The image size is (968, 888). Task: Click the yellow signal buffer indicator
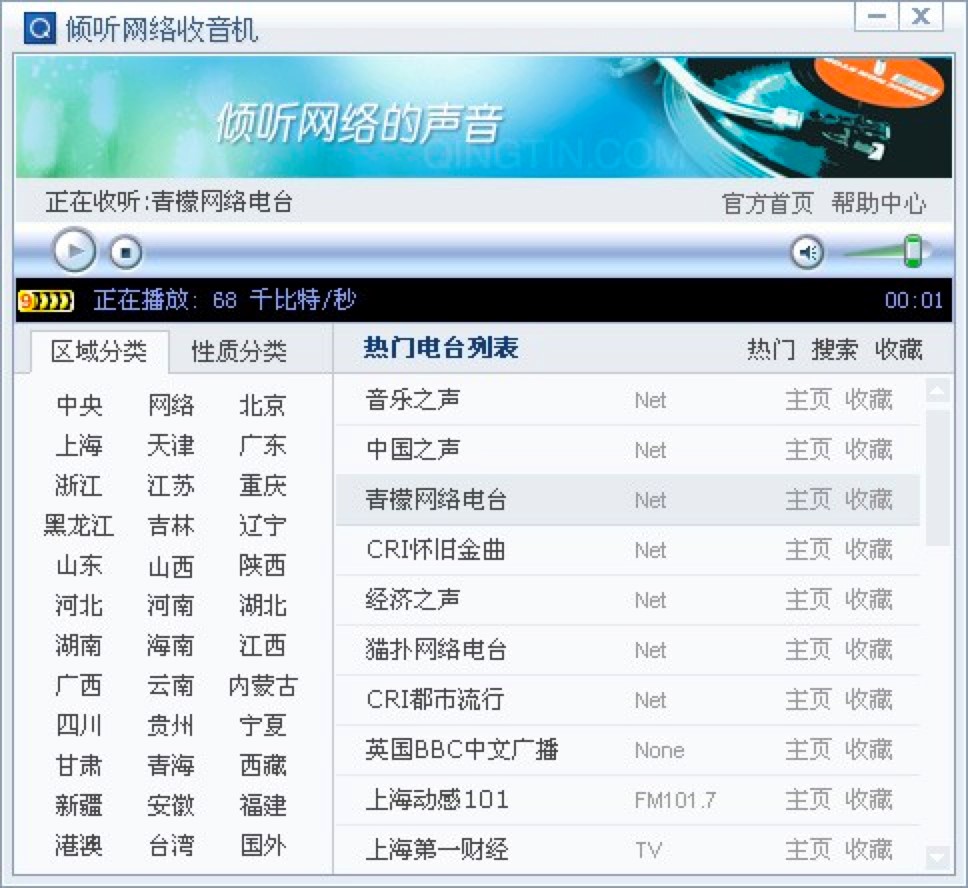pyautogui.click(x=46, y=301)
